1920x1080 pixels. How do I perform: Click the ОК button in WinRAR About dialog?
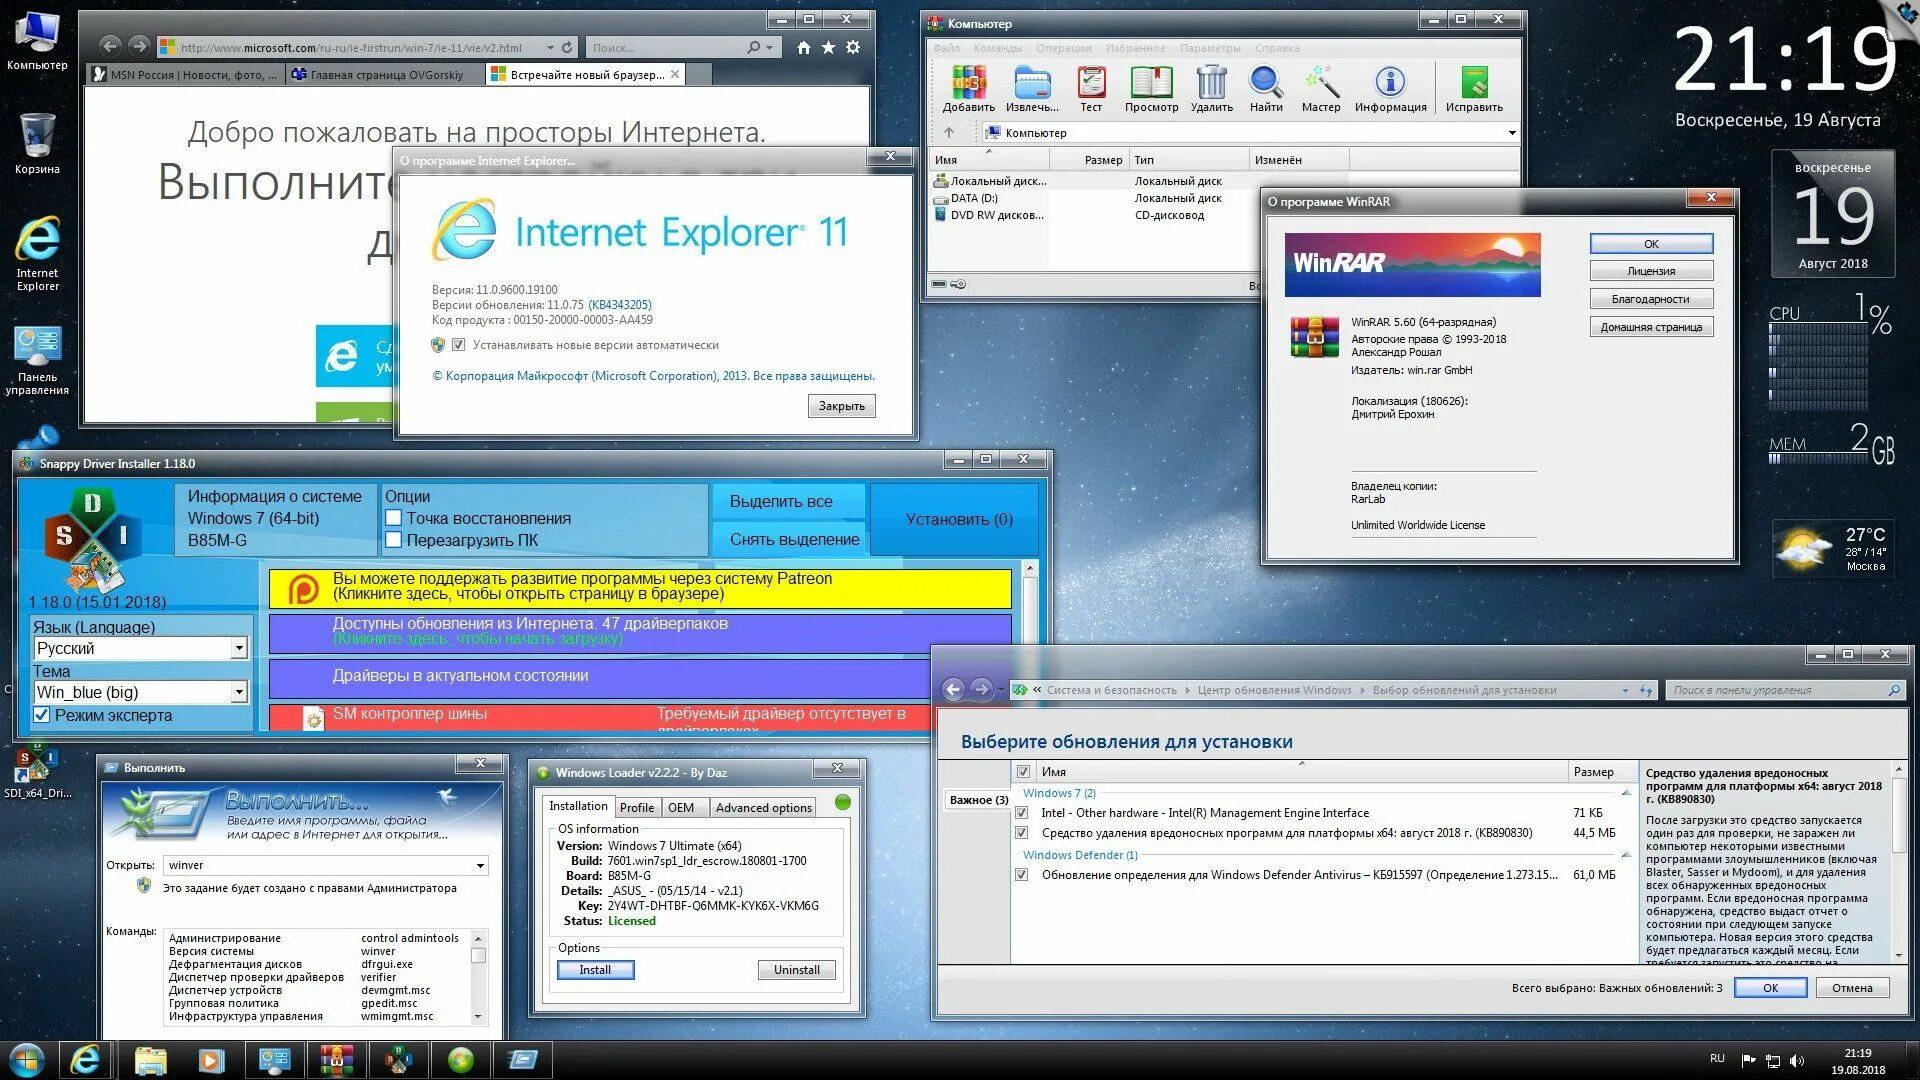point(1650,243)
